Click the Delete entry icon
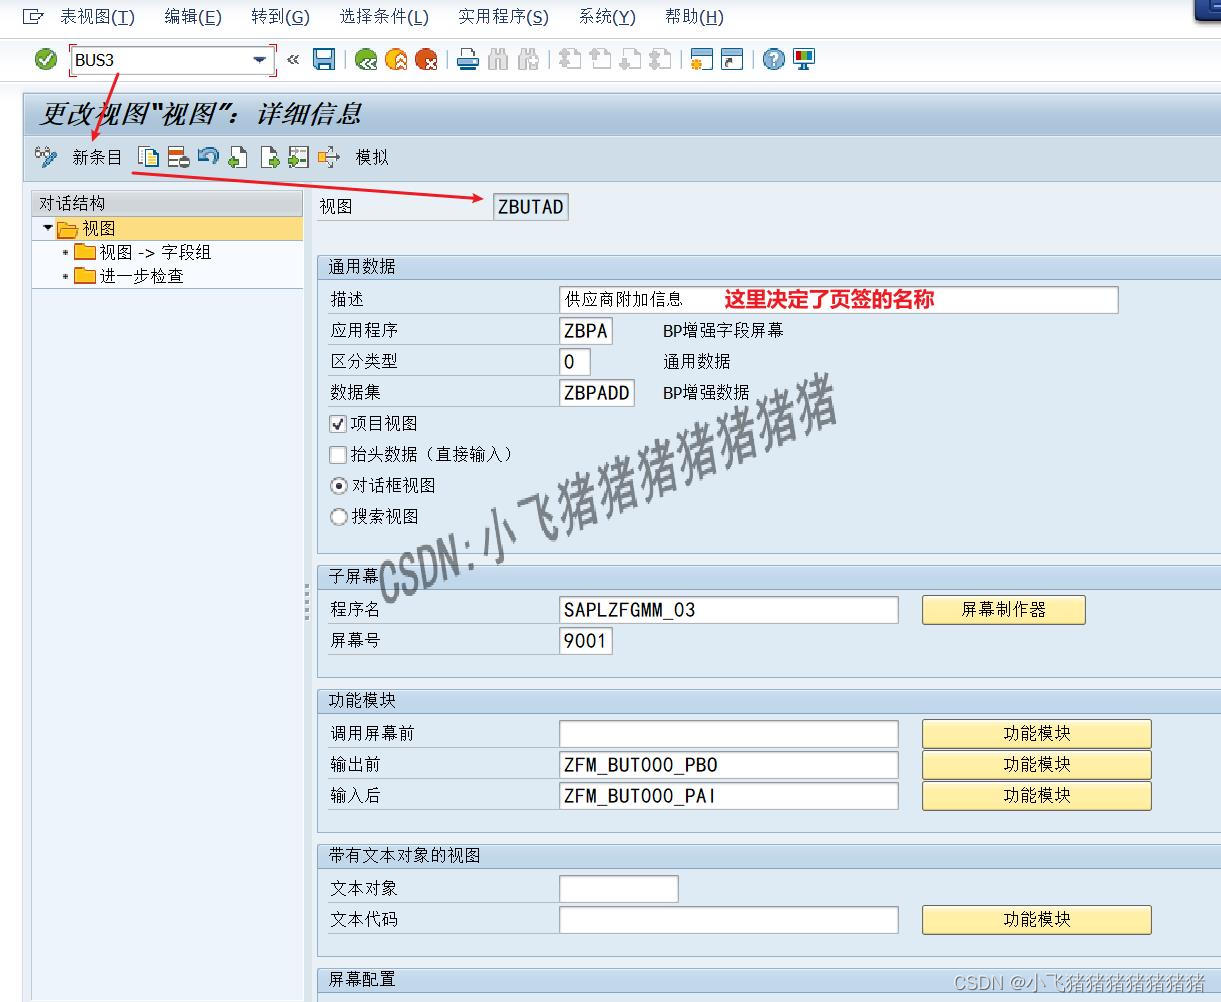The image size is (1221, 1002). click(178, 157)
